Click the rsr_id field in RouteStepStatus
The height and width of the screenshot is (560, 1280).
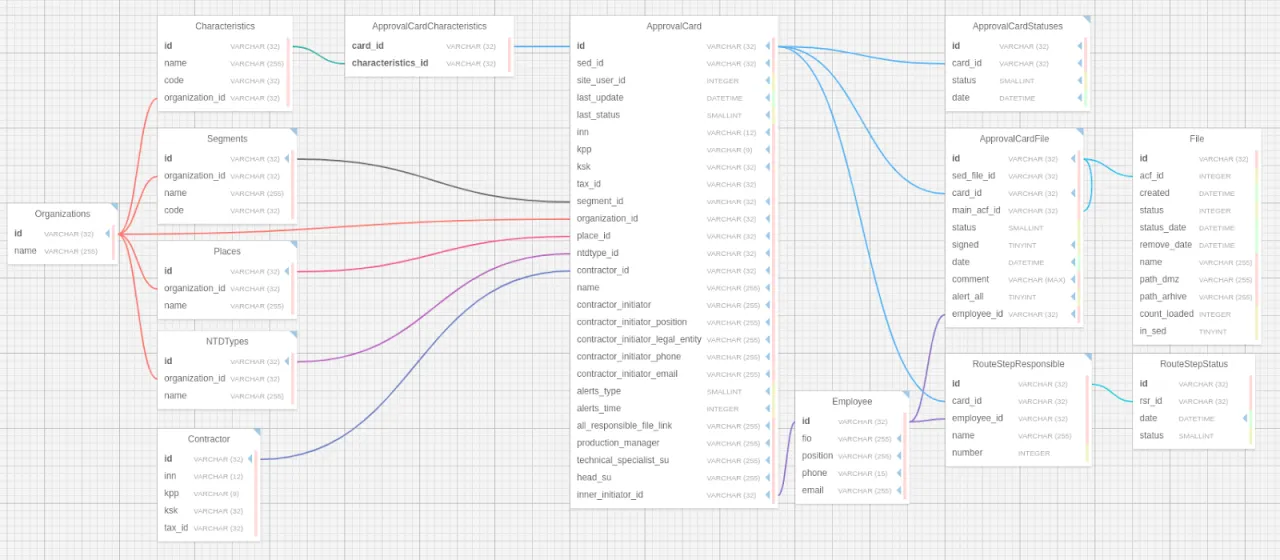coord(1151,401)
